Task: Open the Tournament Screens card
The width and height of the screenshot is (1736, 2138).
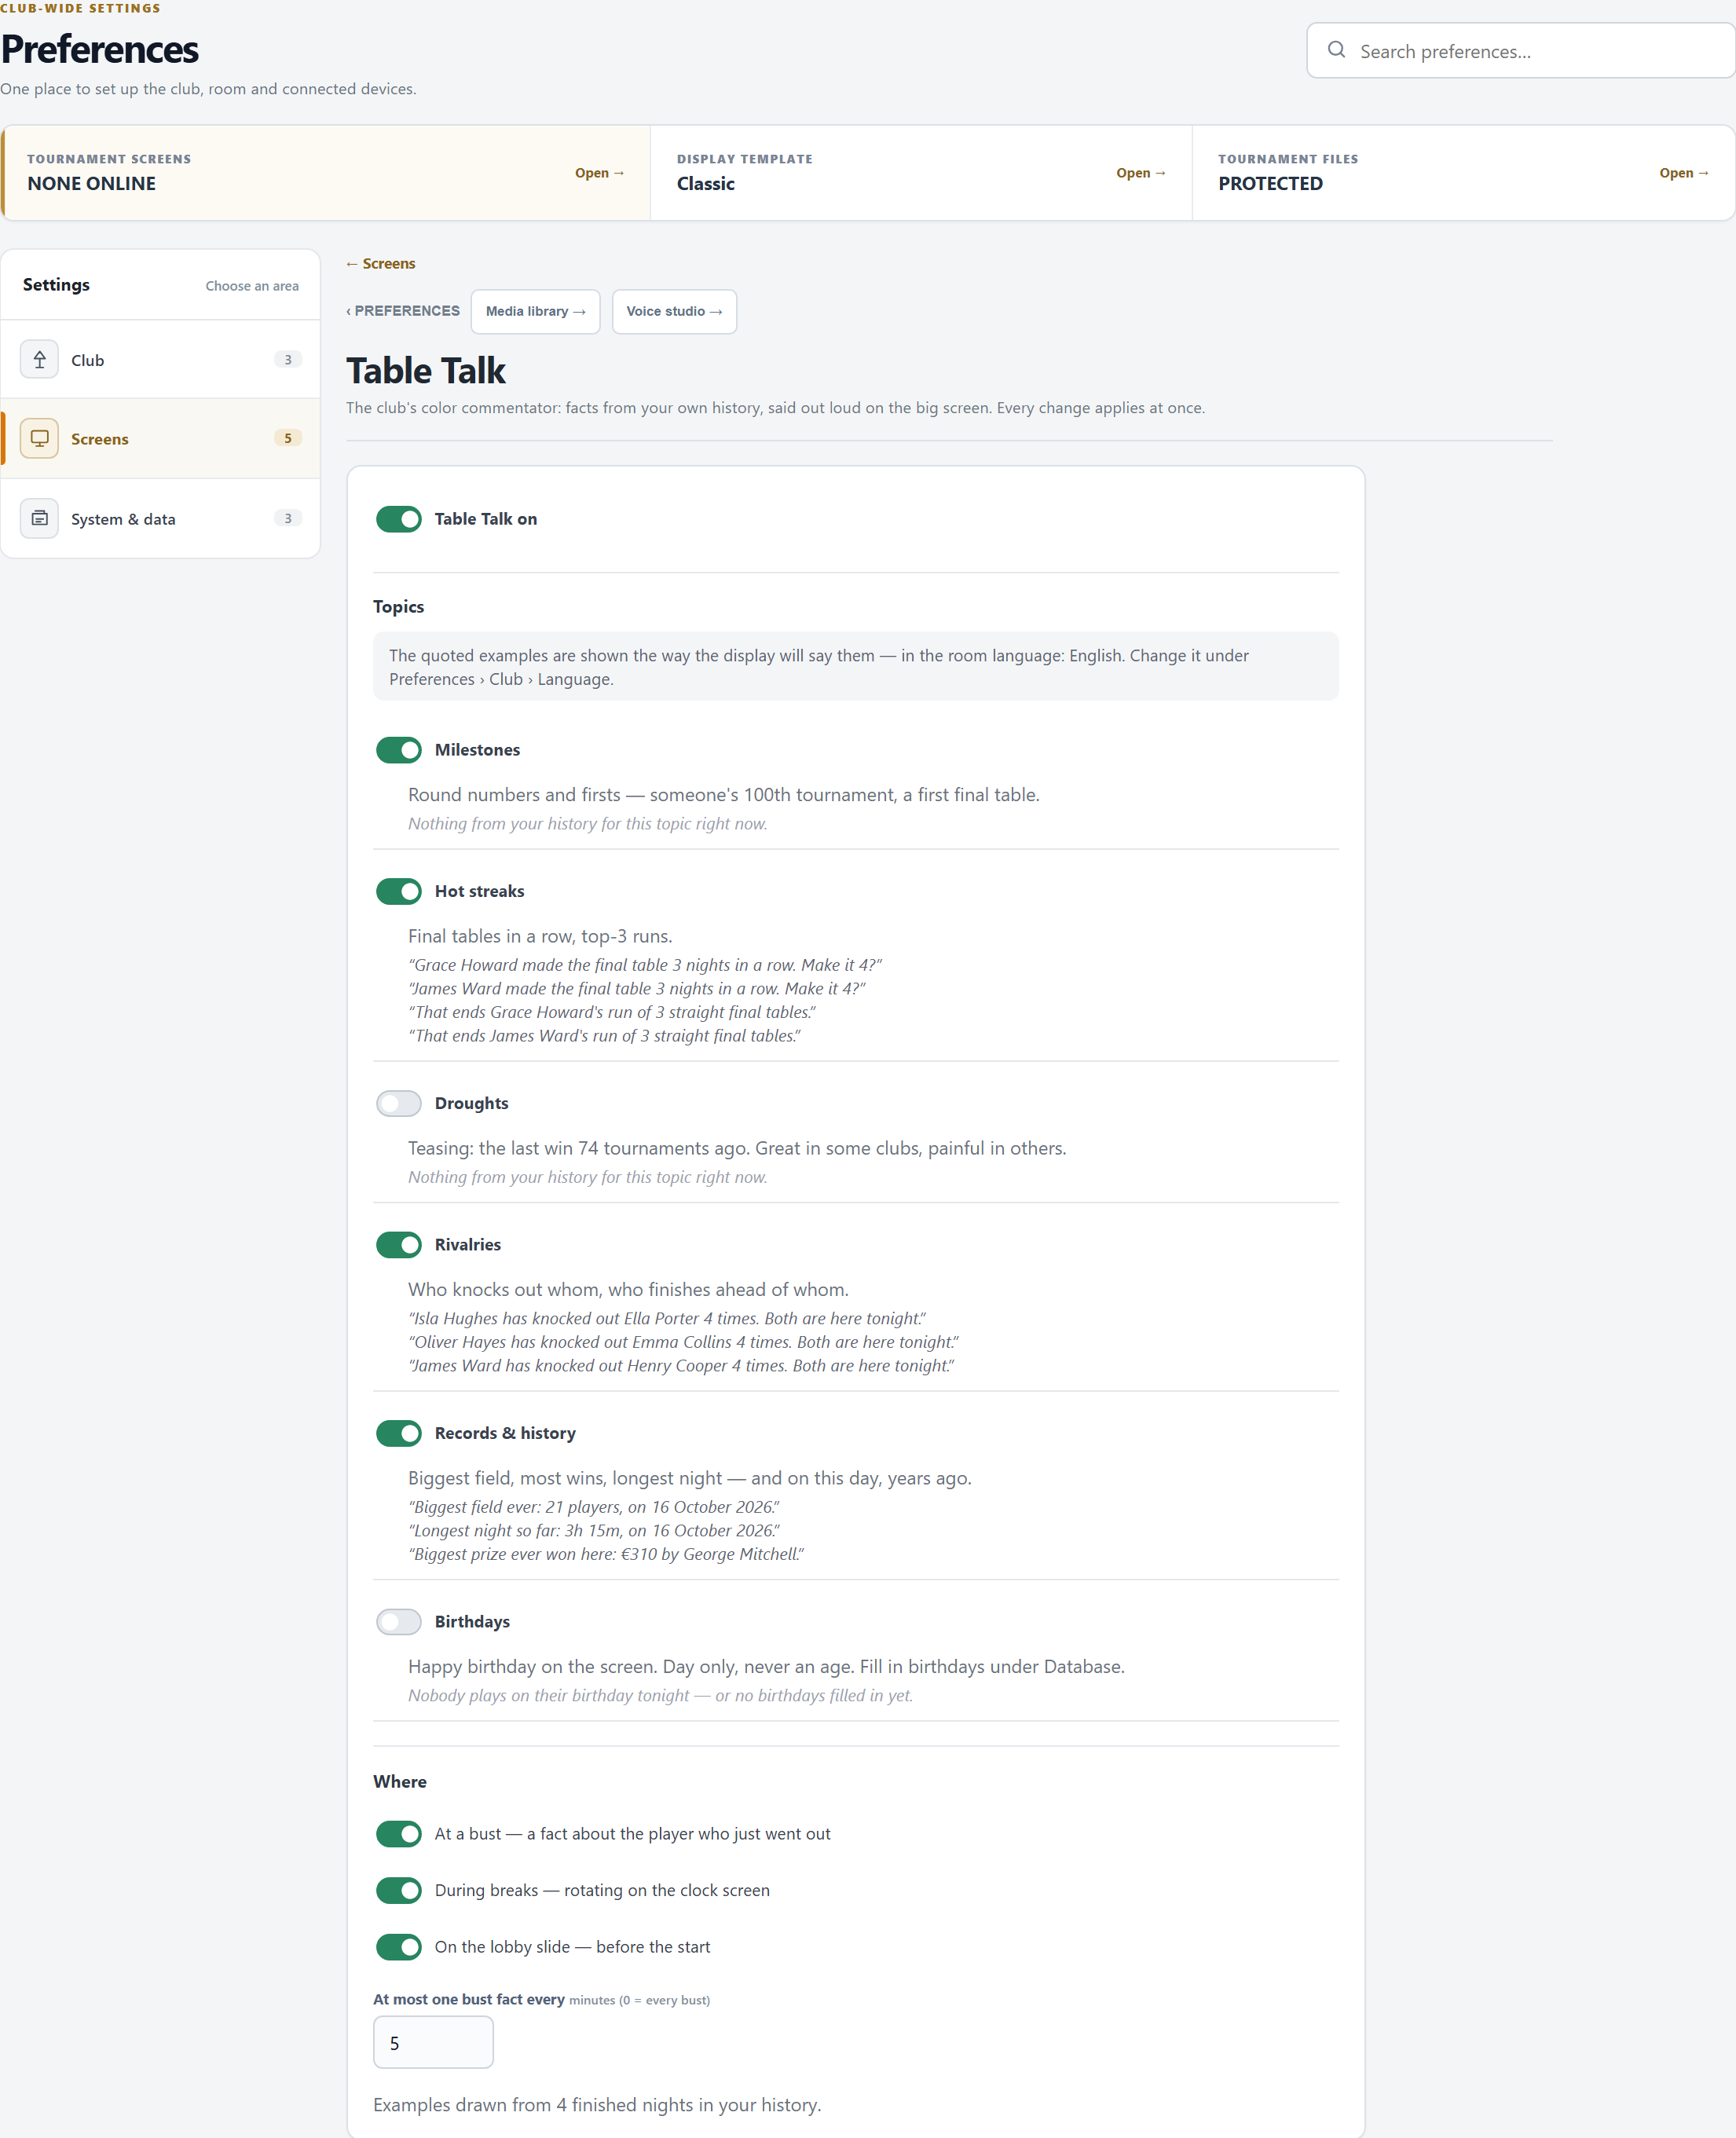Action: click(x=326, y=172)
